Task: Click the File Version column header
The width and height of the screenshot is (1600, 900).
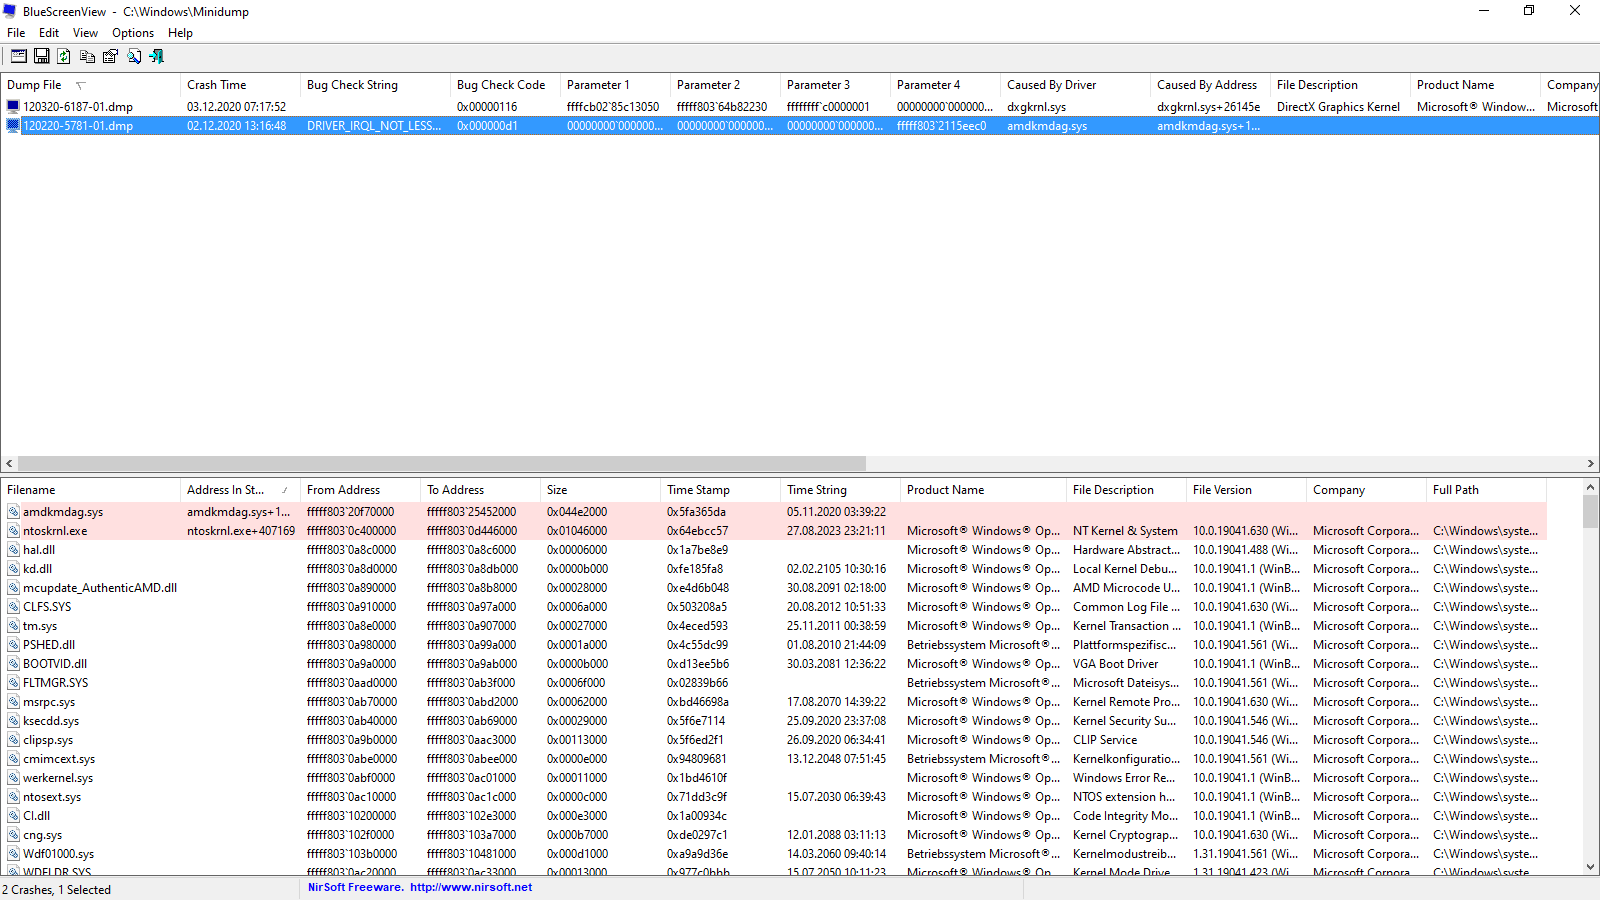Action: (x=1246, y=490)
